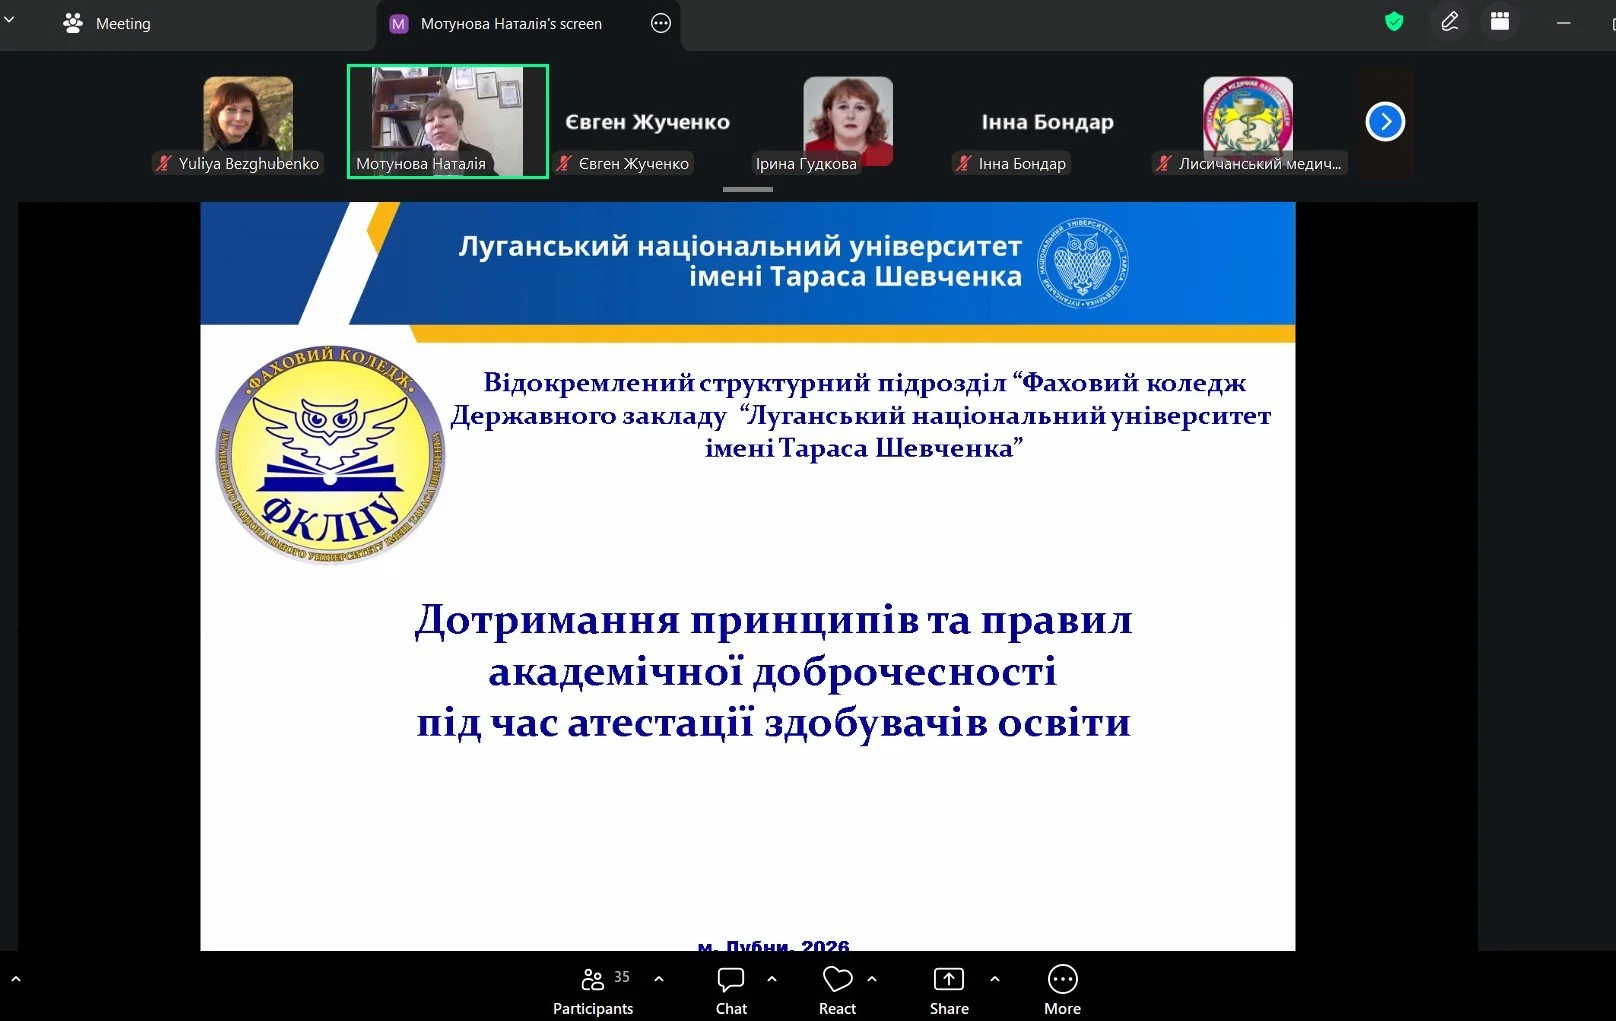This screenshot has width=1616, height=1021.
Task: Click the slide title "Дотримання принципів та правил"
Action: (774, 620)
